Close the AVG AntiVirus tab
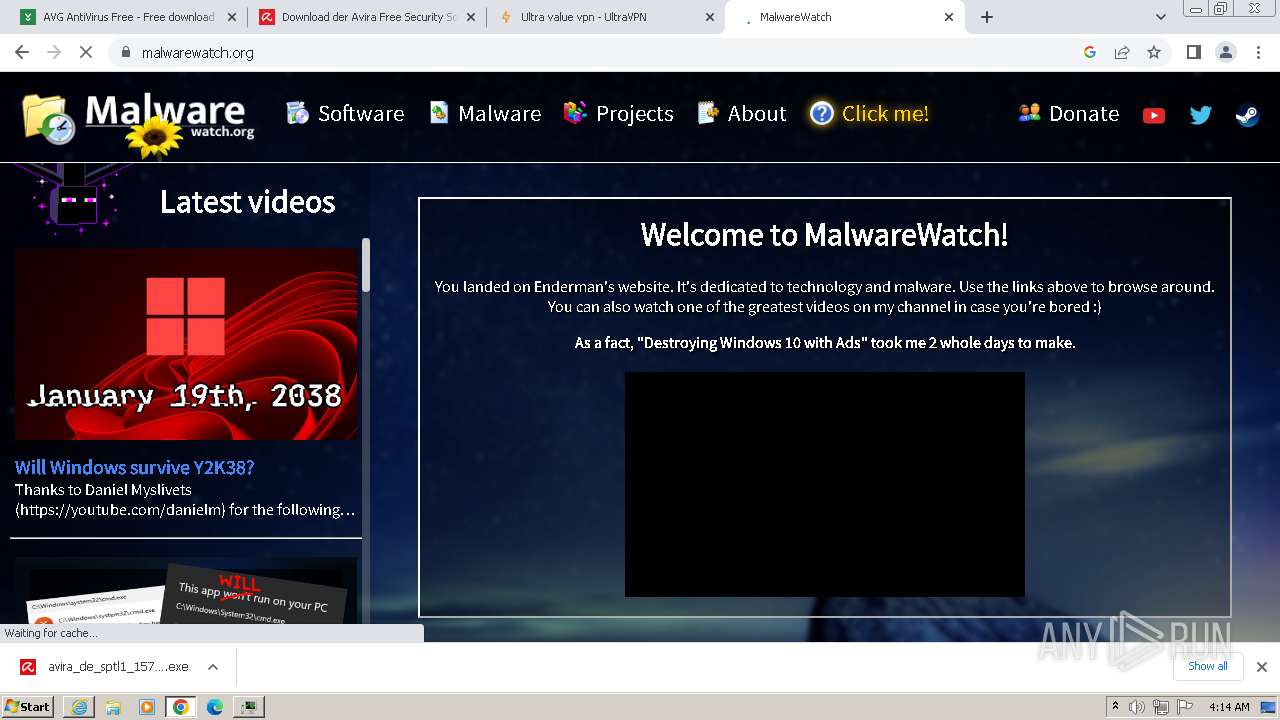 click(232, 17)
